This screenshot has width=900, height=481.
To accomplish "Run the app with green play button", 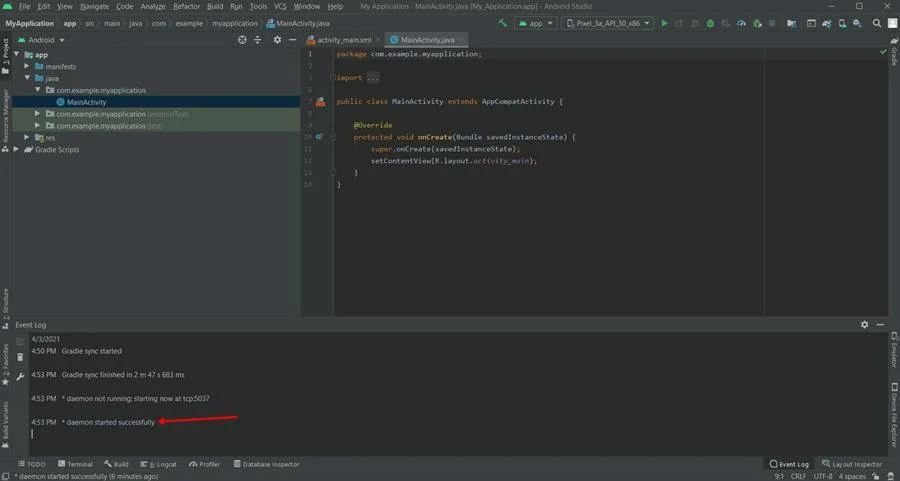I will tap(664, 23).
